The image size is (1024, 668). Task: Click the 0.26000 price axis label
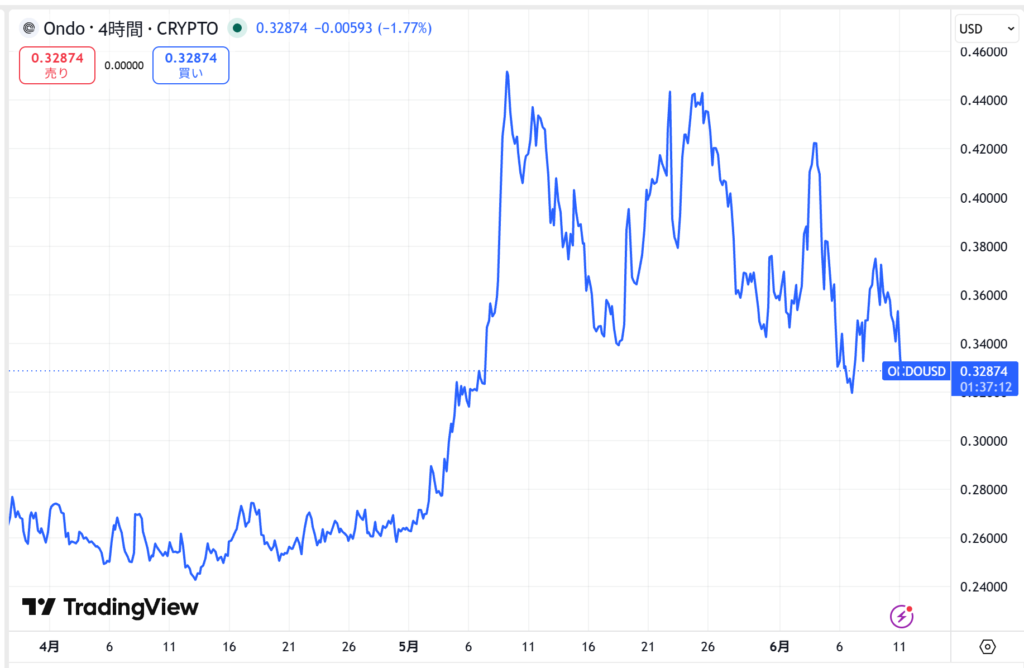point(984,538)
